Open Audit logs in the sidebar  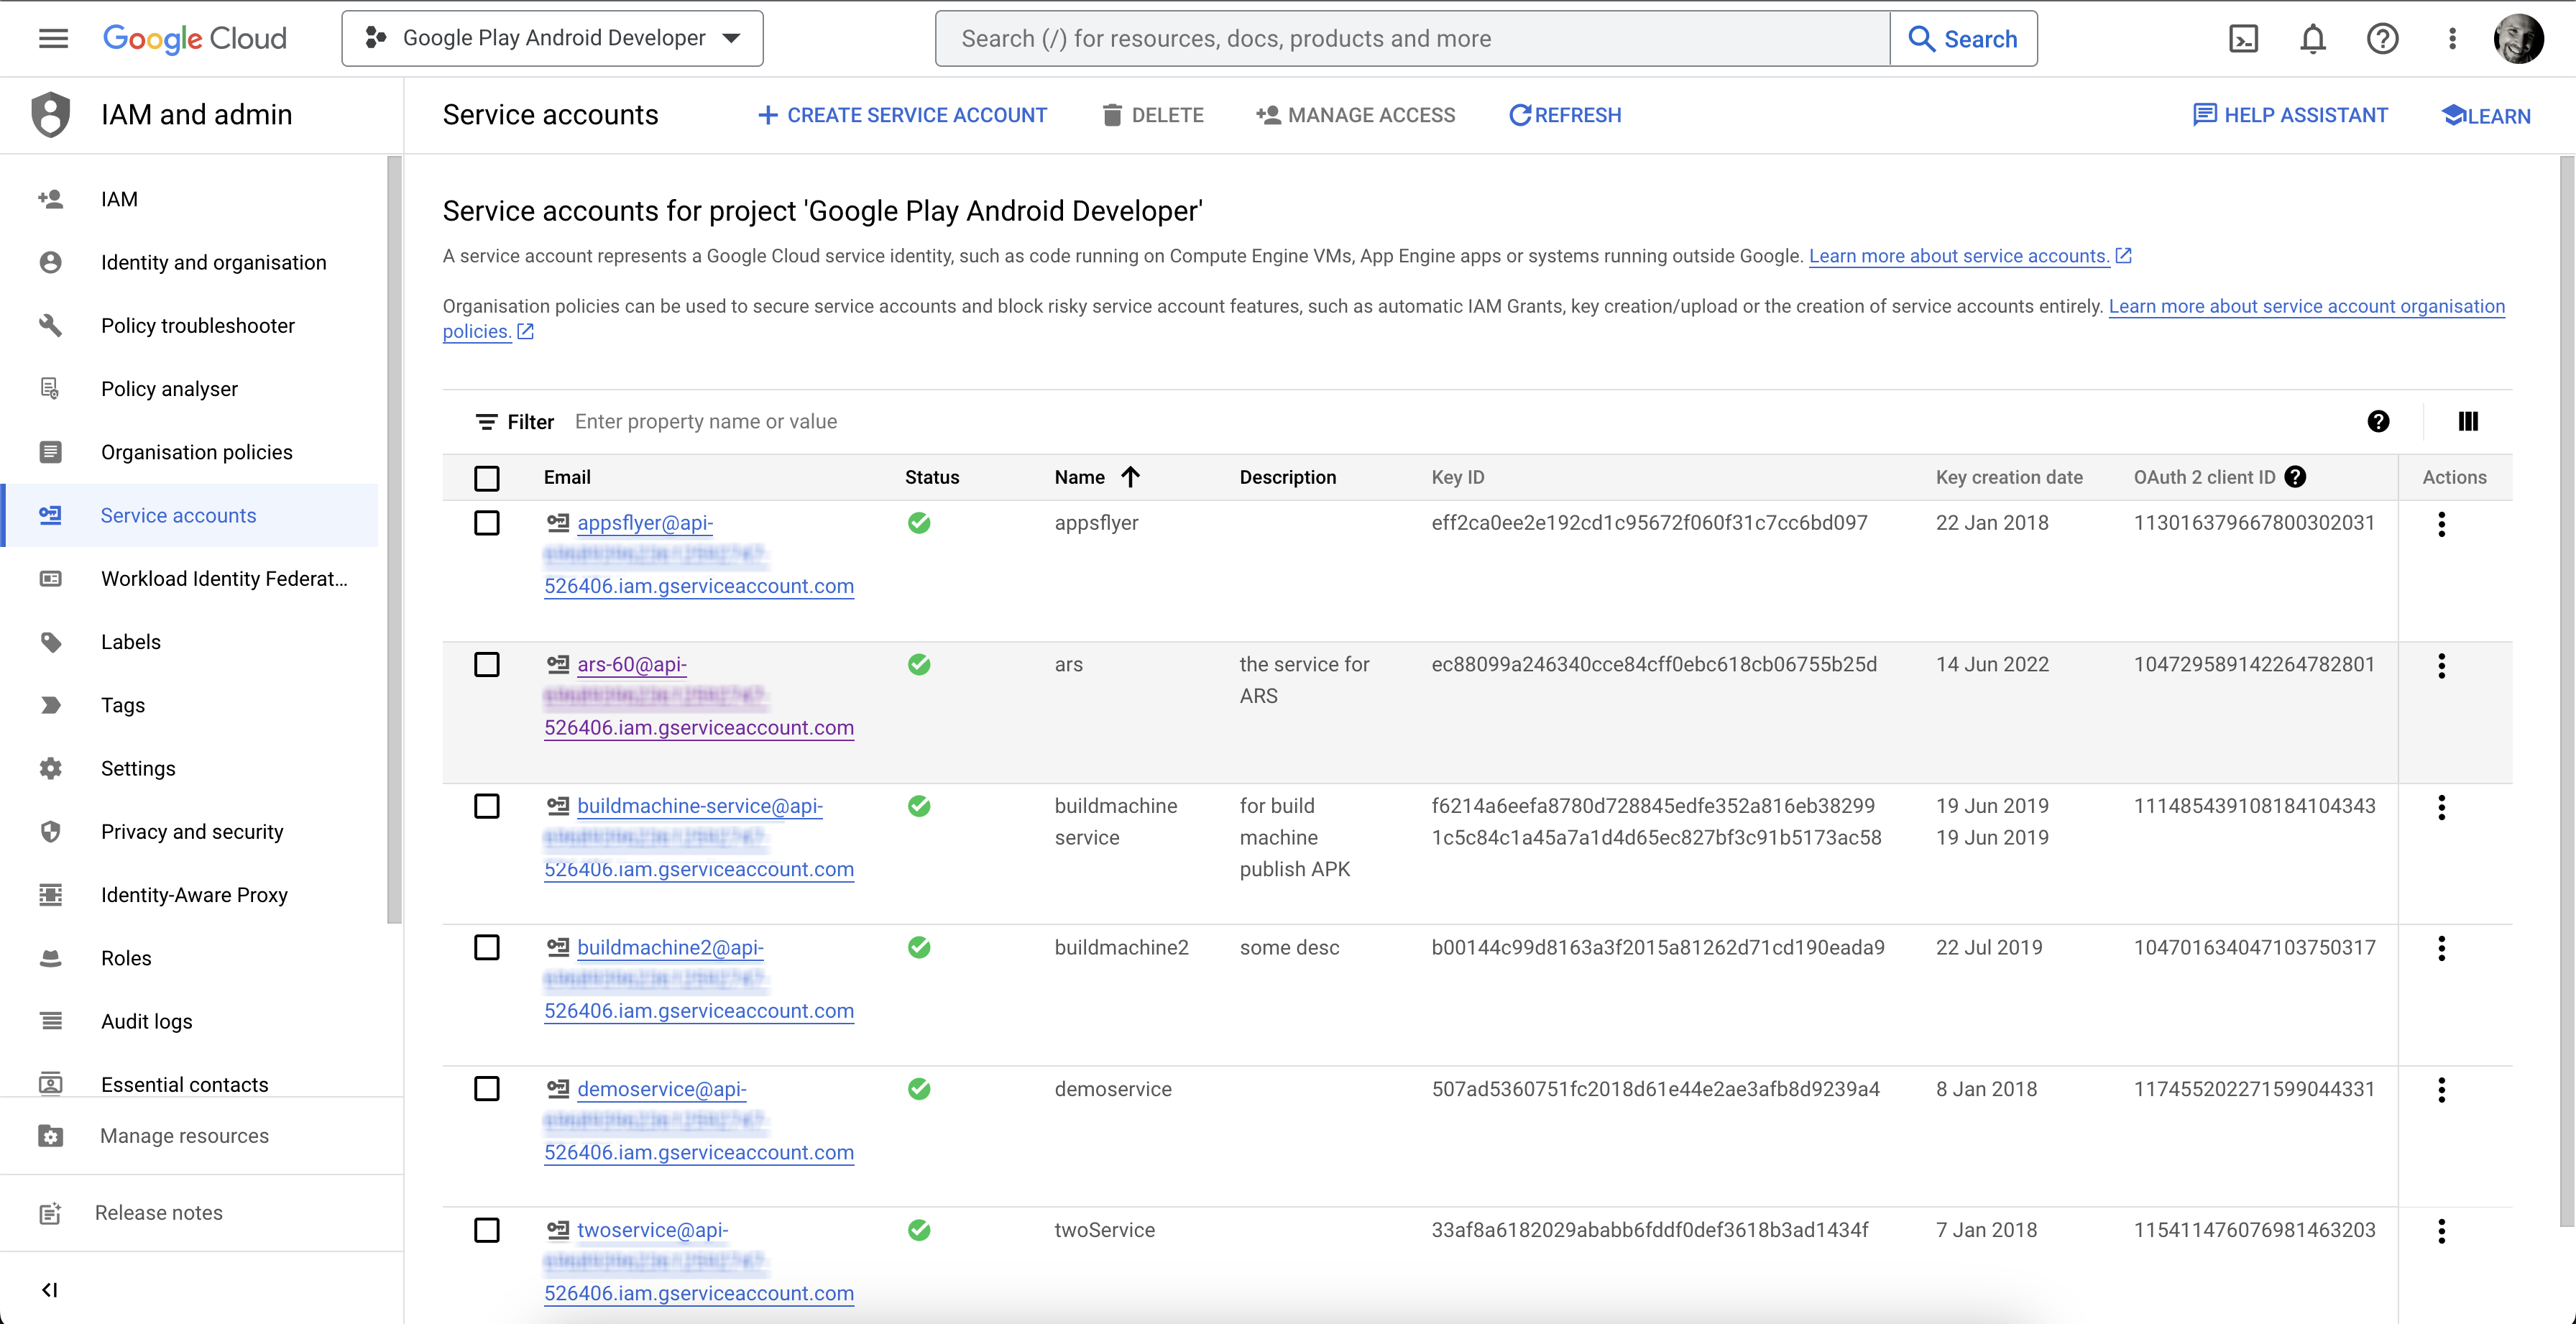pos(146,1021)
